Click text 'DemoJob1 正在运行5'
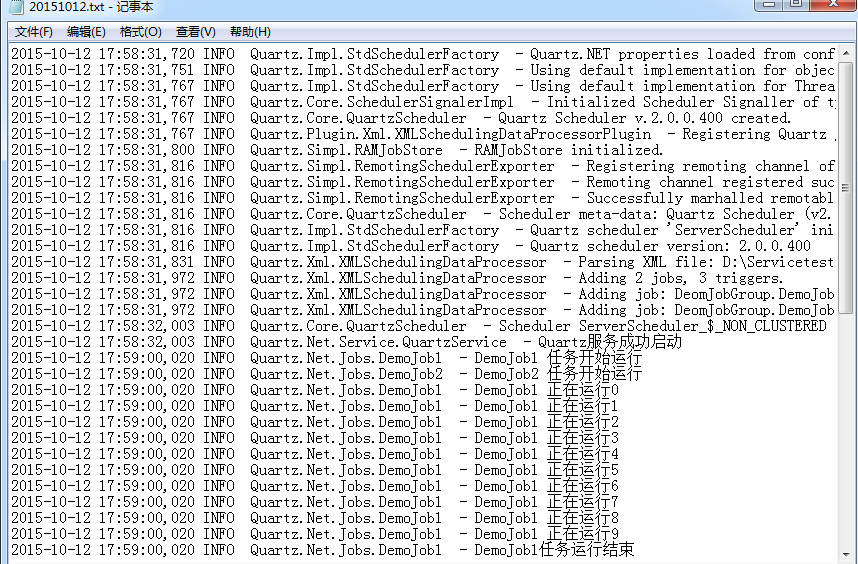 [547, 470]
